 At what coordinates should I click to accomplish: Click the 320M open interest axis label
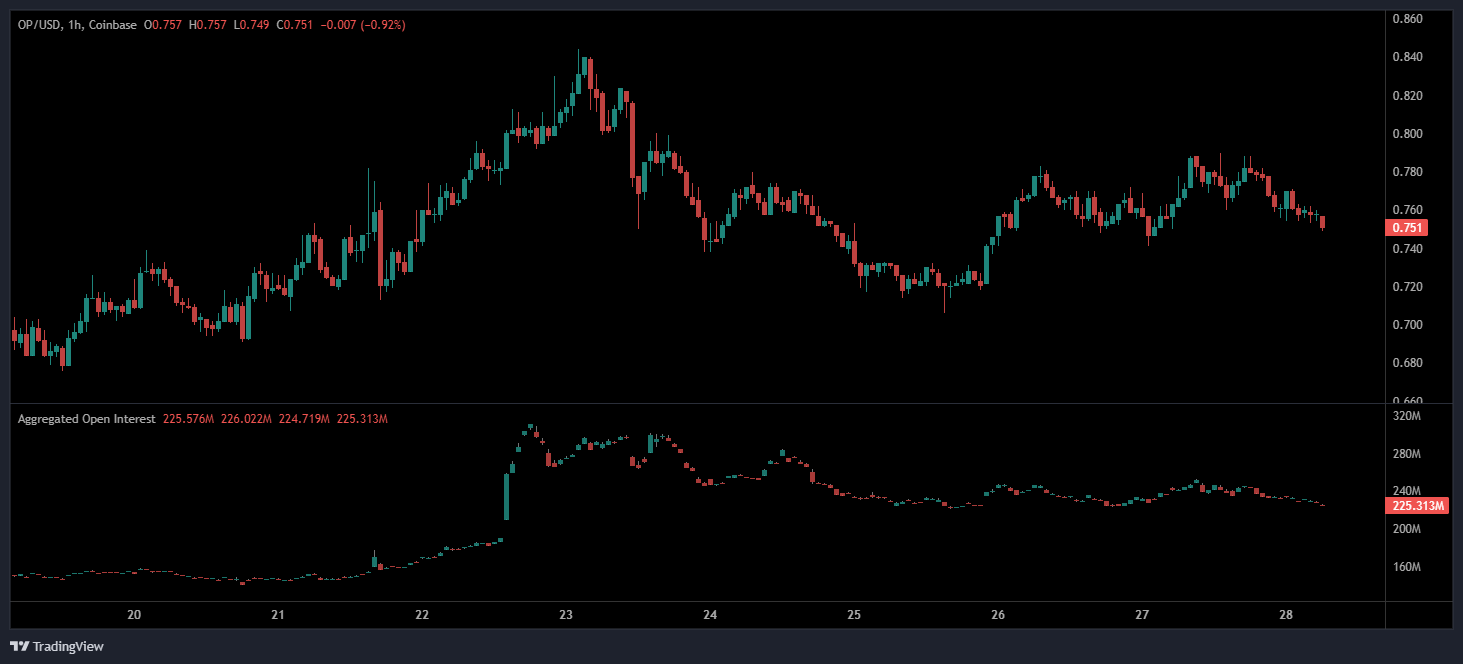(x=1407, y=416)
